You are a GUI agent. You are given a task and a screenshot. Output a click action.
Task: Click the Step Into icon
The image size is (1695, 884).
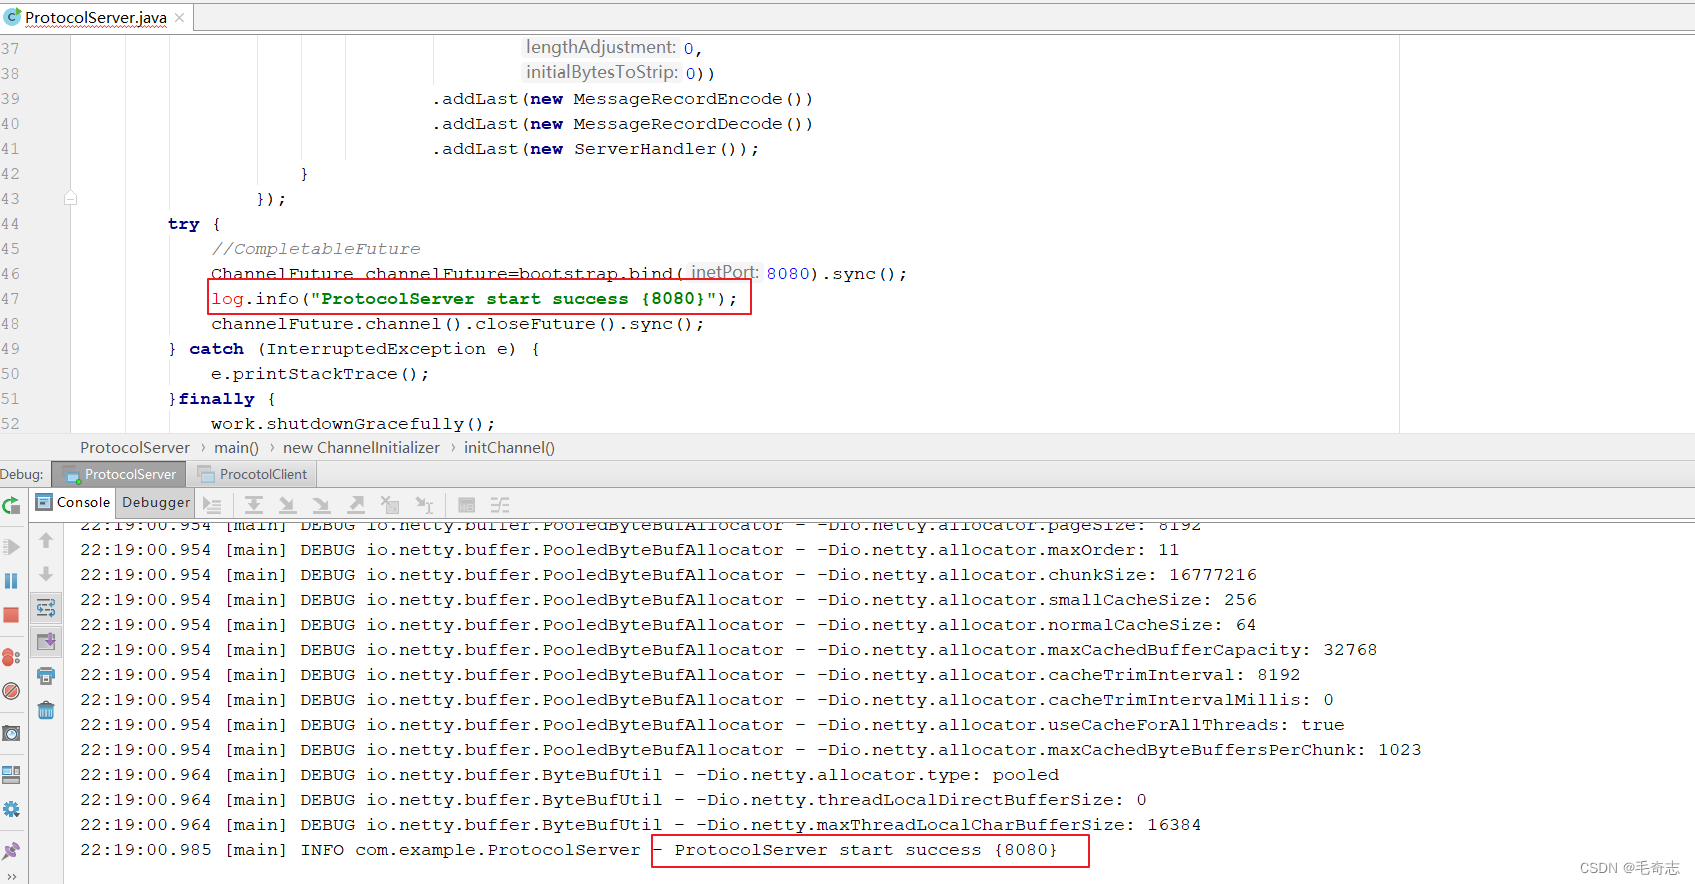point(288,505)
